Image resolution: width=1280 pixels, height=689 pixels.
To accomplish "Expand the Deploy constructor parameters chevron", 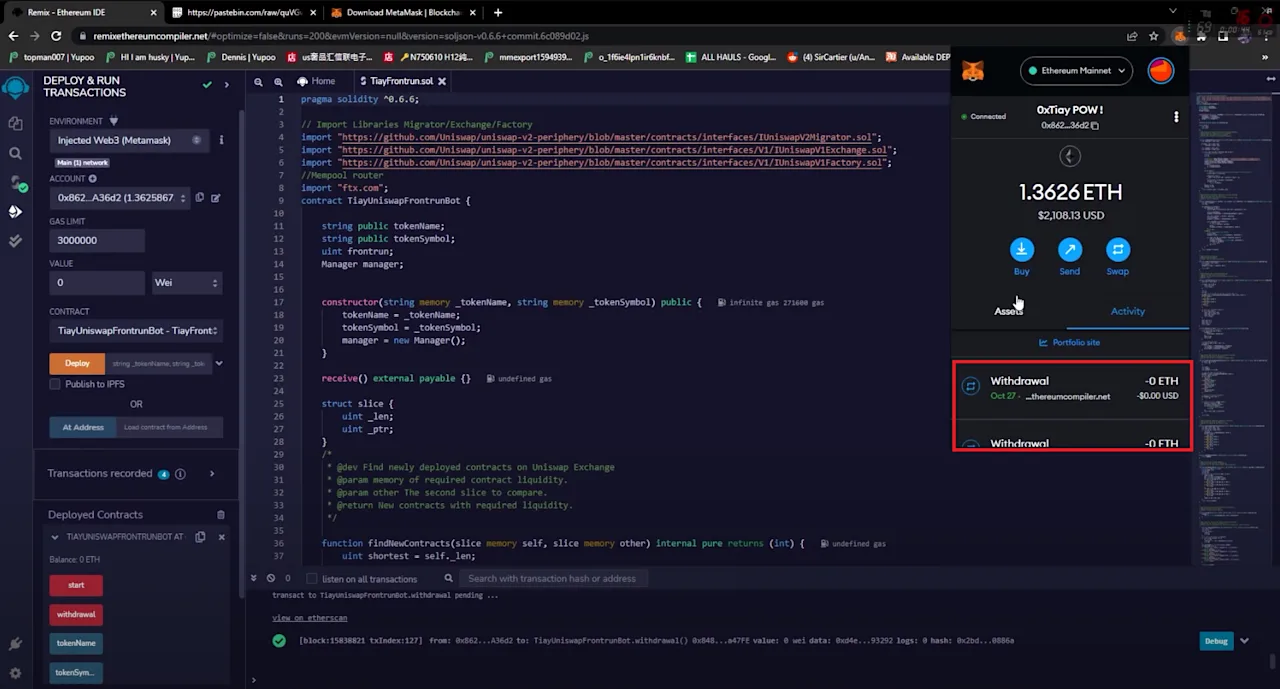I will 219,363.
